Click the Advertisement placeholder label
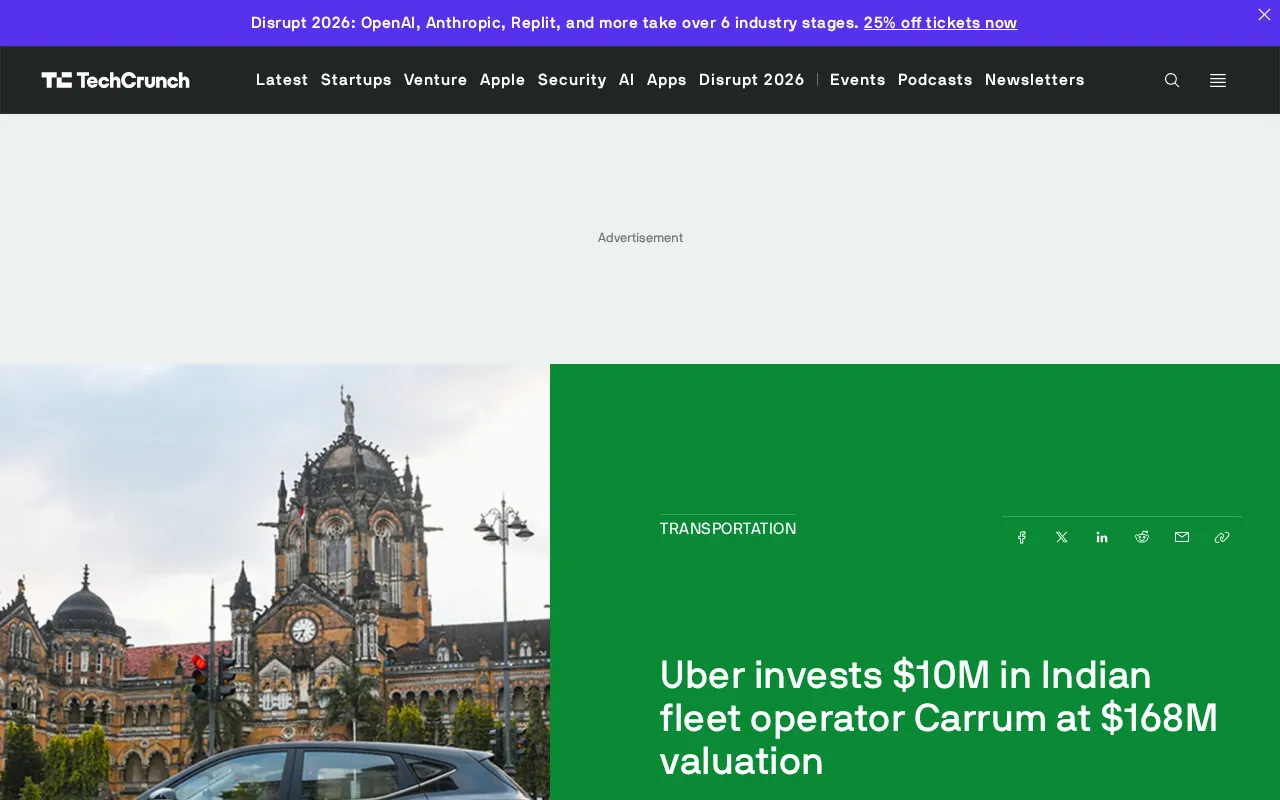The image size is (1280, 800). [x=640, y=238]
